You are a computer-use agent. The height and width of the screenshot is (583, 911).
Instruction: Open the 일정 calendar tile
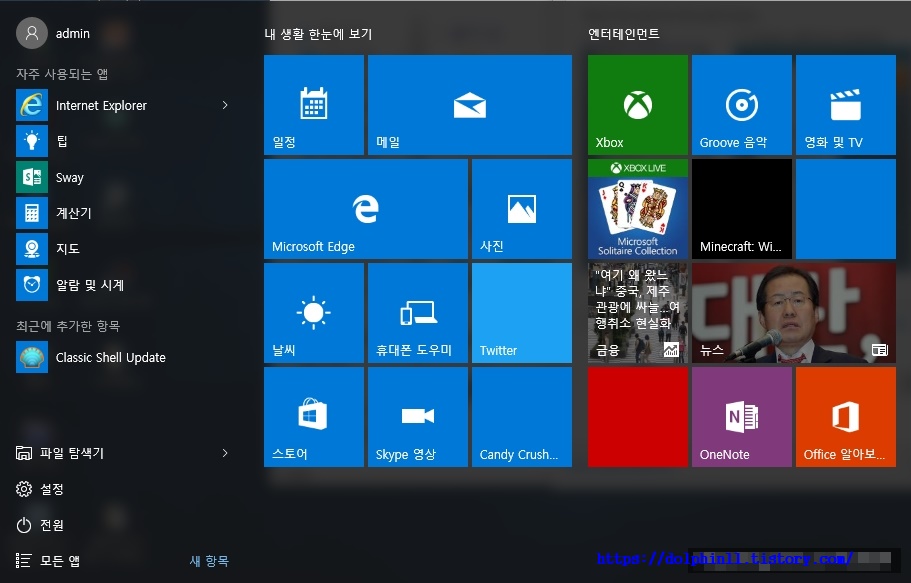(x=314, y=105)
